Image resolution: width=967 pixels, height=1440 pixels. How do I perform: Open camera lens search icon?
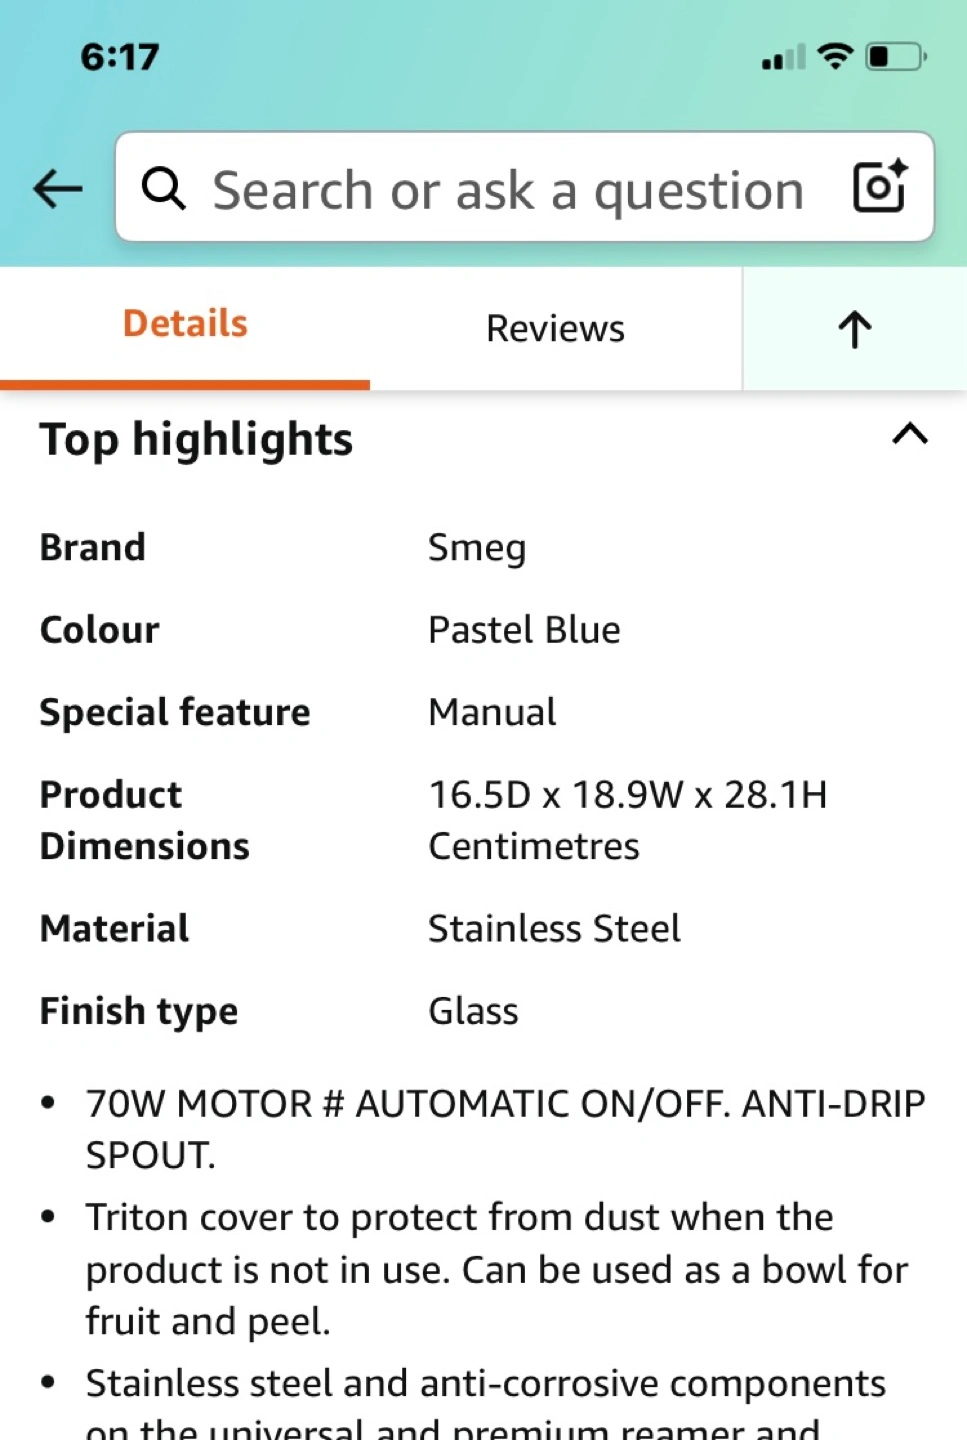[879, 187]
